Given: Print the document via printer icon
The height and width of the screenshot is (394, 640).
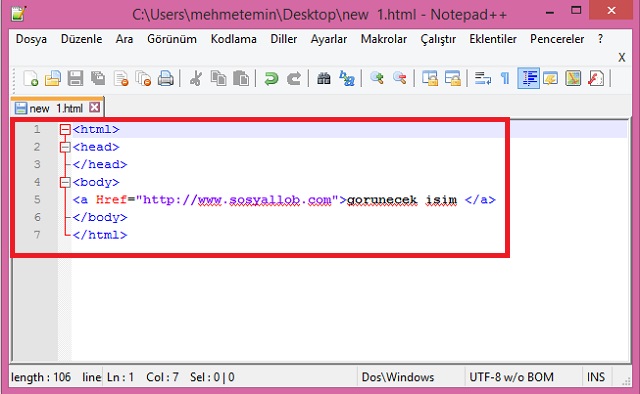Looking at the screenshot, I should (166, 78).
